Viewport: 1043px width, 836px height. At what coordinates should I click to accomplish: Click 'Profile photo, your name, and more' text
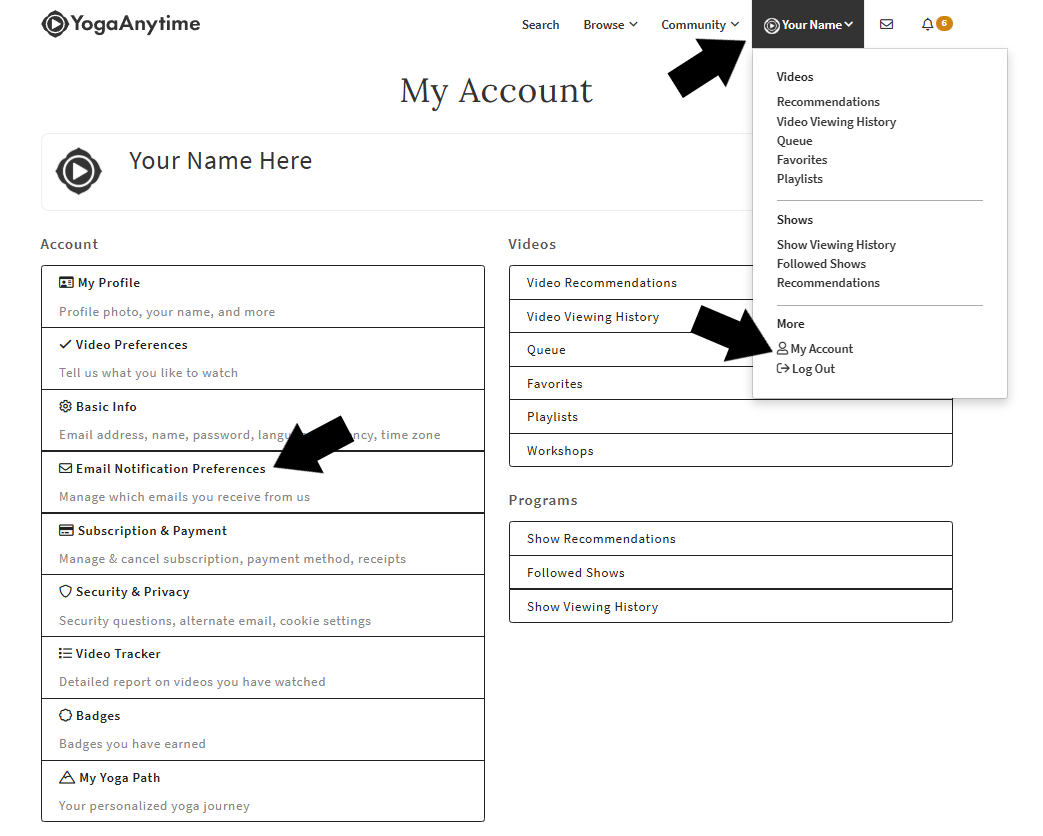167,312
